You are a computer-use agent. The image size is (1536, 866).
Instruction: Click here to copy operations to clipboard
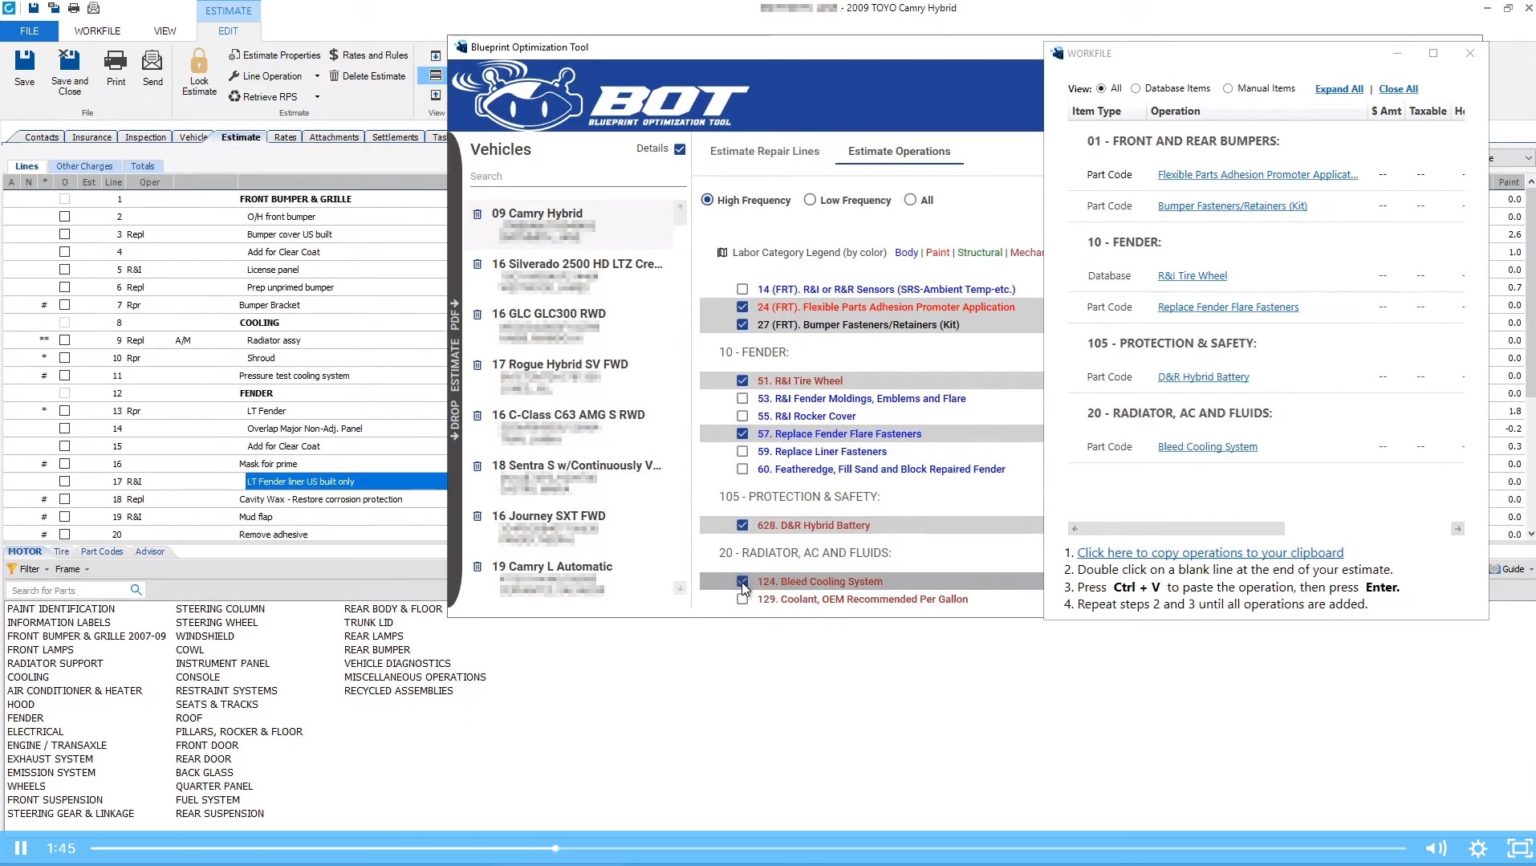tap(1210, 553)
